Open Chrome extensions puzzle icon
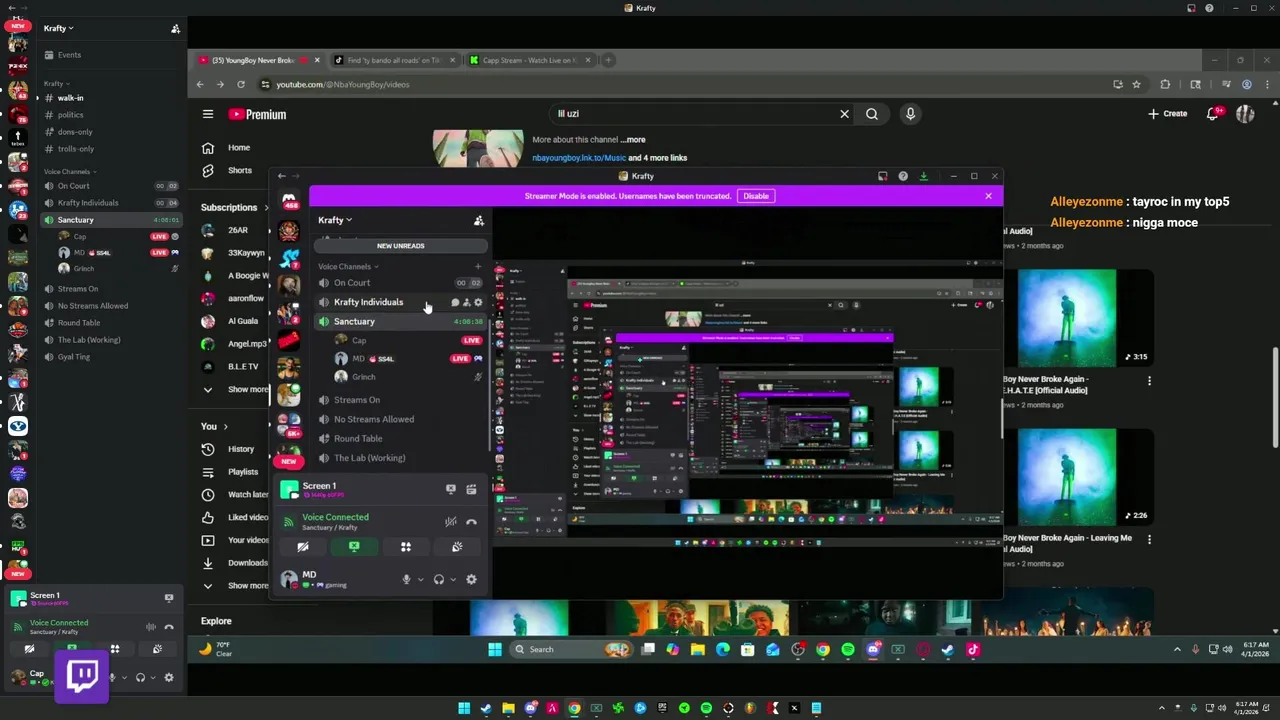 coord(1165,84)
